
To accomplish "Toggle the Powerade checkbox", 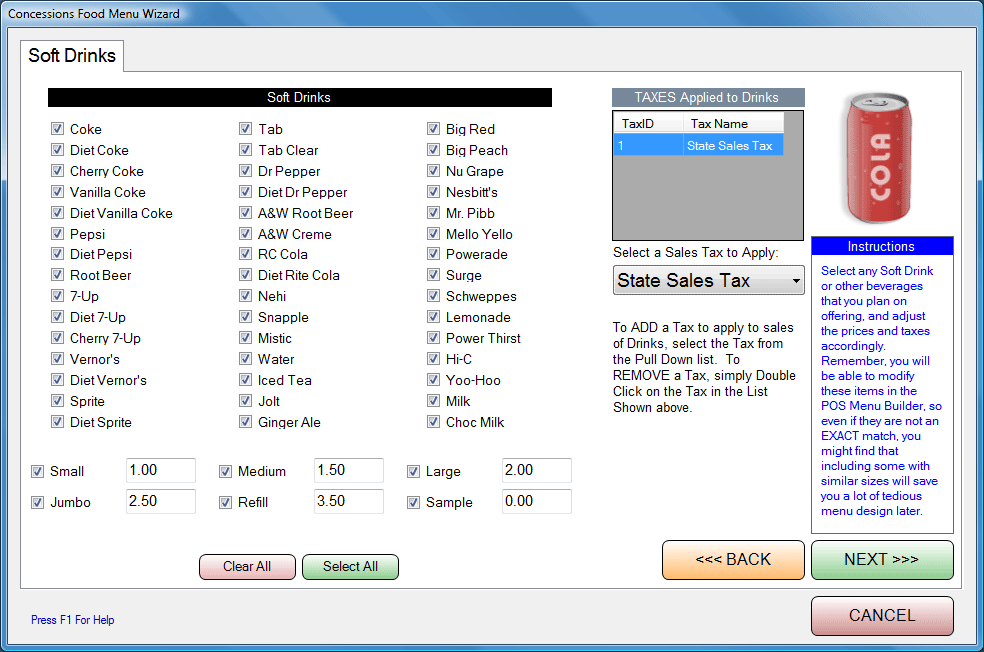I will tap(433, 254).
